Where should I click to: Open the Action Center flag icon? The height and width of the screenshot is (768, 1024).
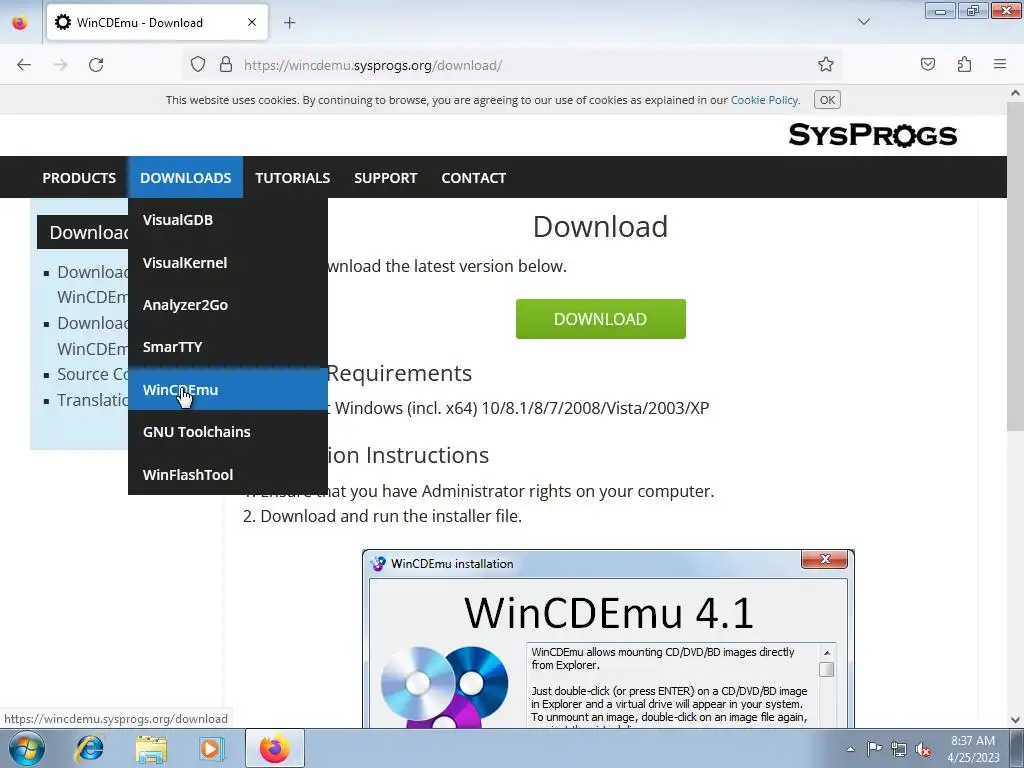(x=874, y=748)
